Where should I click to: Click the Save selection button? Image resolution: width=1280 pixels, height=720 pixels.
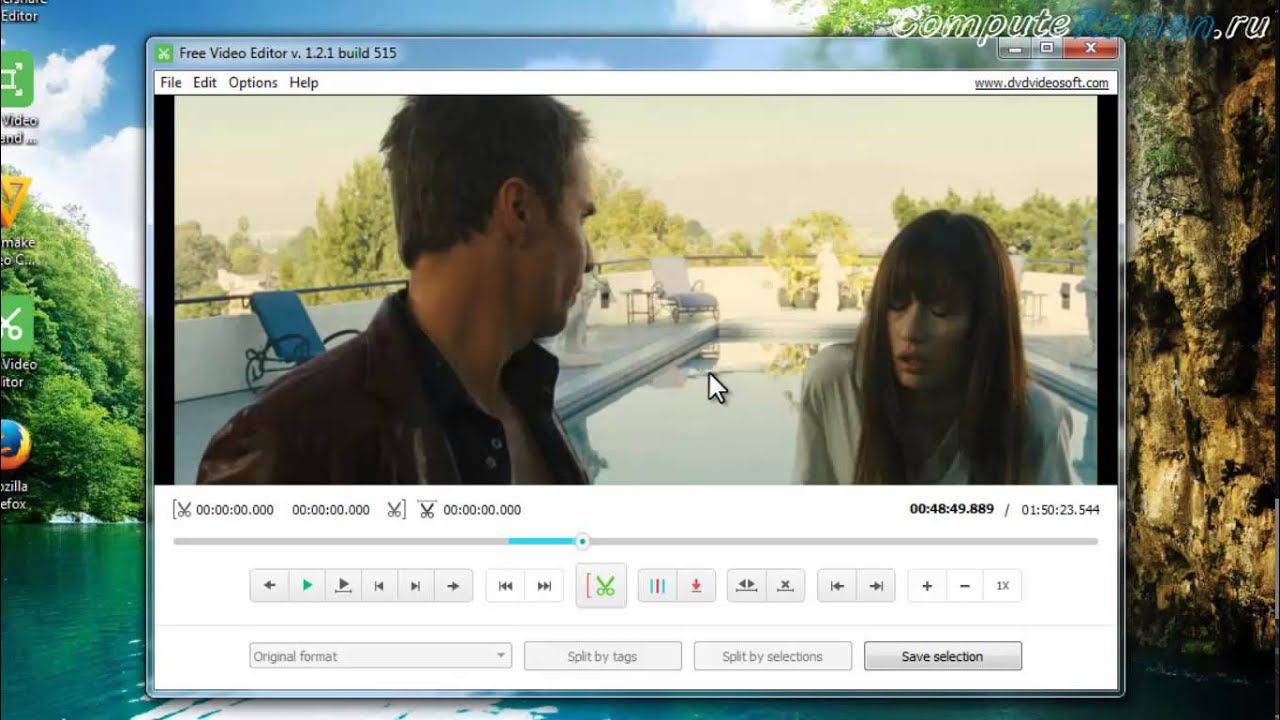942,656
